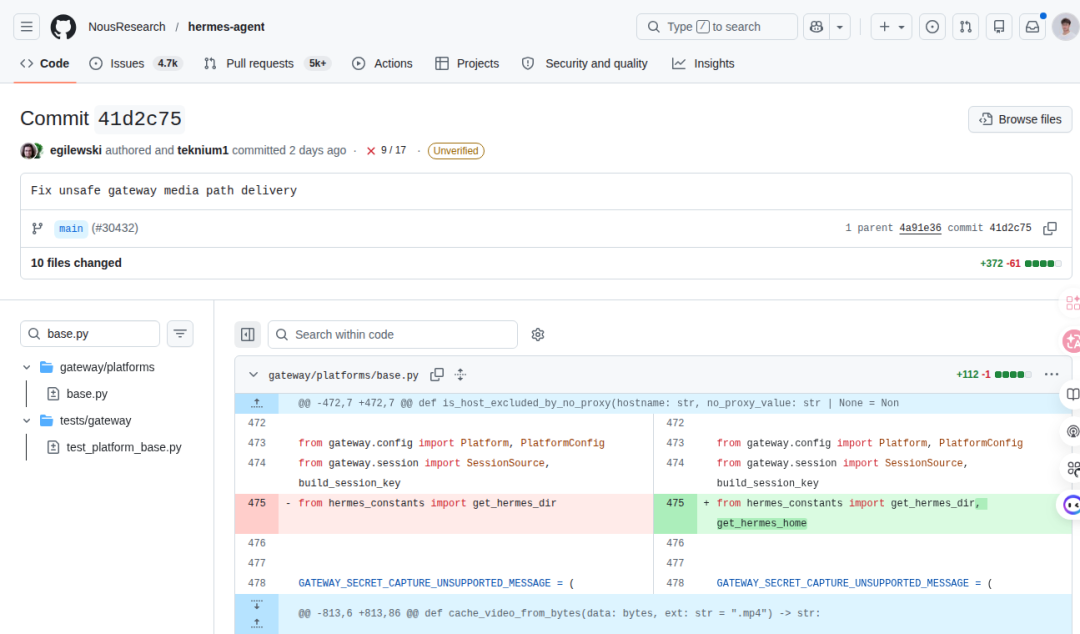The image size is (1080, 634).
Task: Click the gateway/platforms folder icon
Action: (x=46, y=367)
